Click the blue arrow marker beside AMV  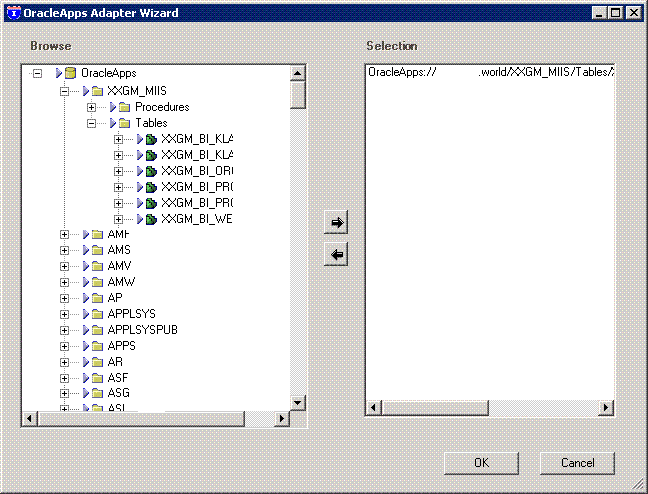(86, 266)
